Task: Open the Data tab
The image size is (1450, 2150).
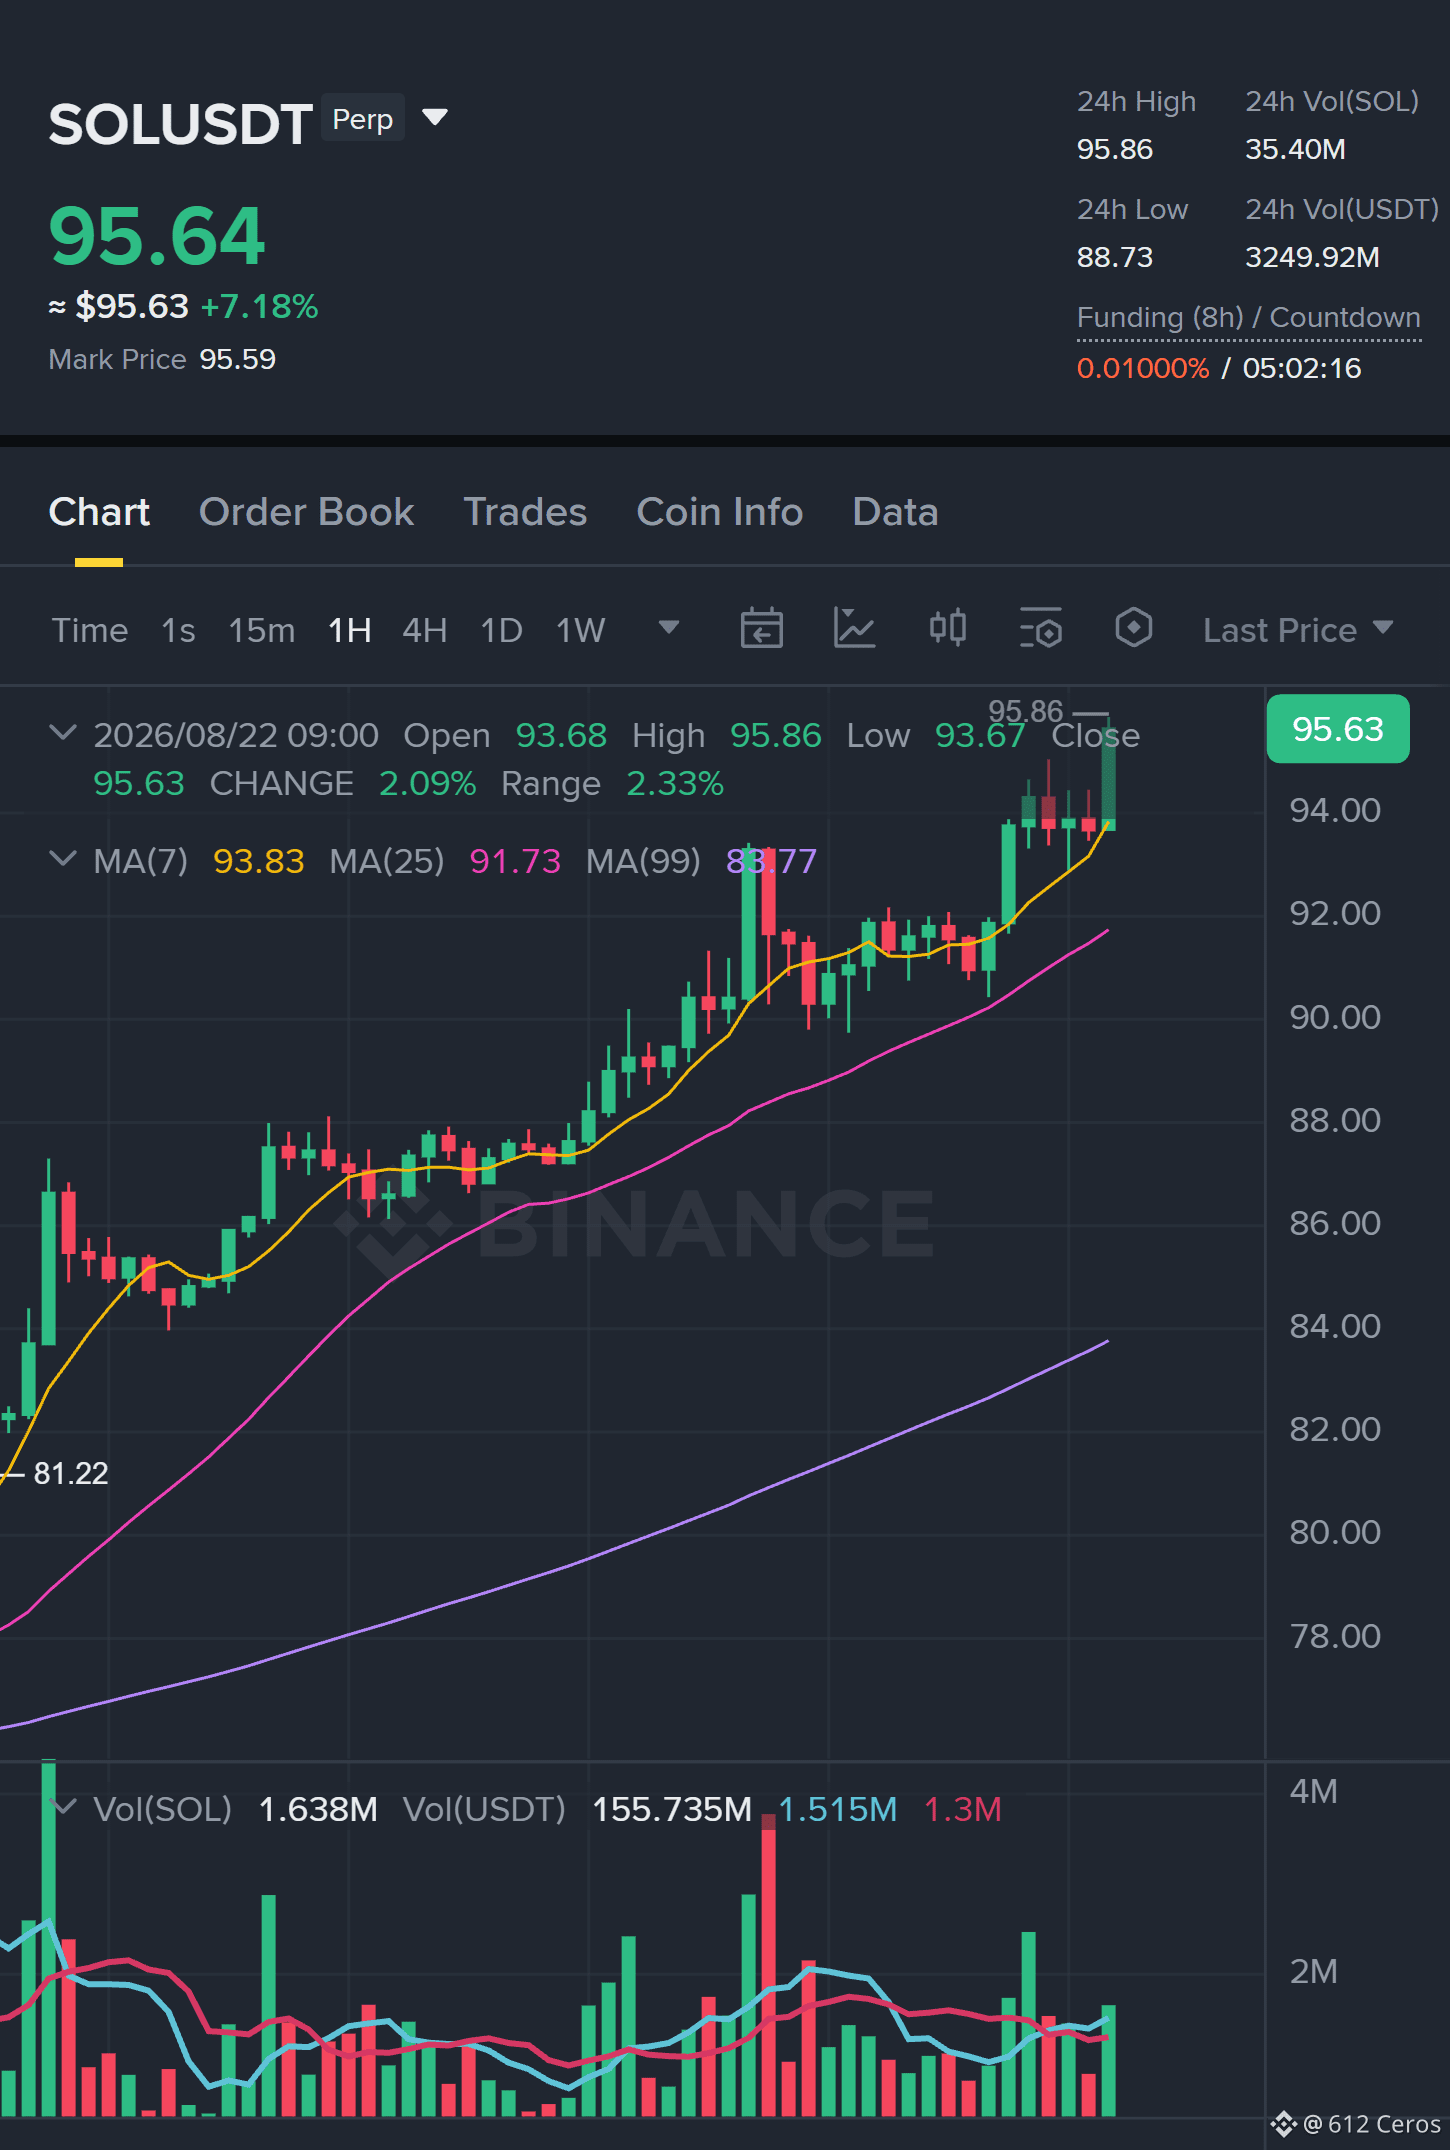Action: [x=895, y=512]
